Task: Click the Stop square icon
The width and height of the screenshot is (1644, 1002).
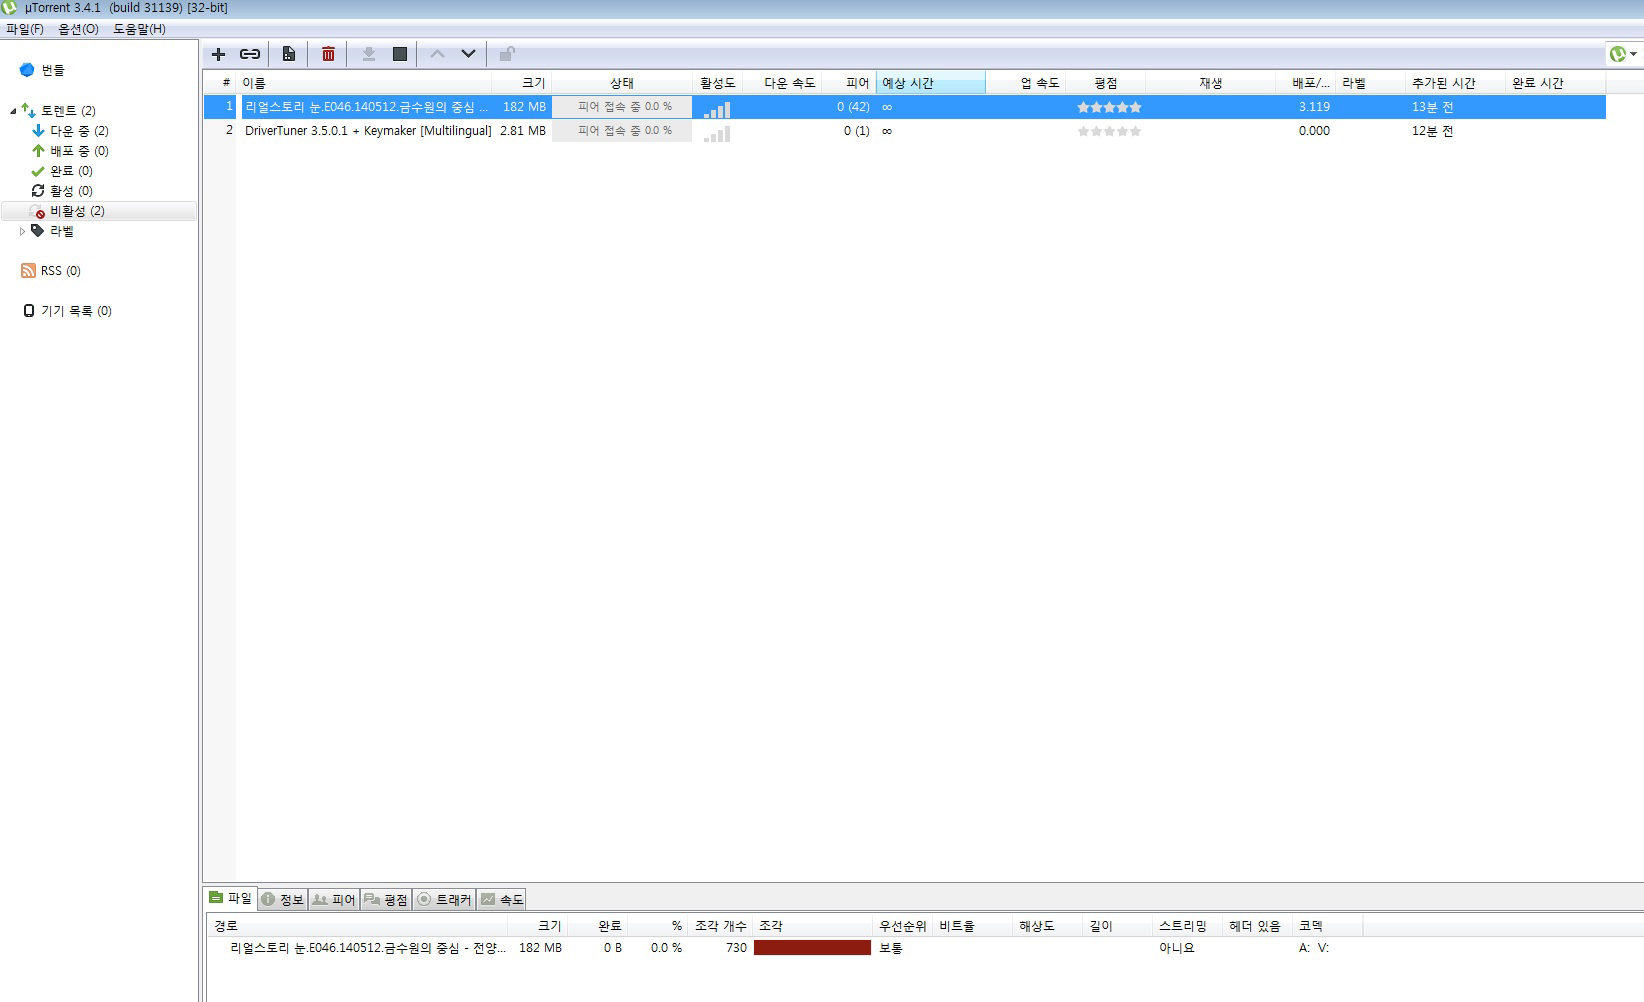Action: coord(400,54)
